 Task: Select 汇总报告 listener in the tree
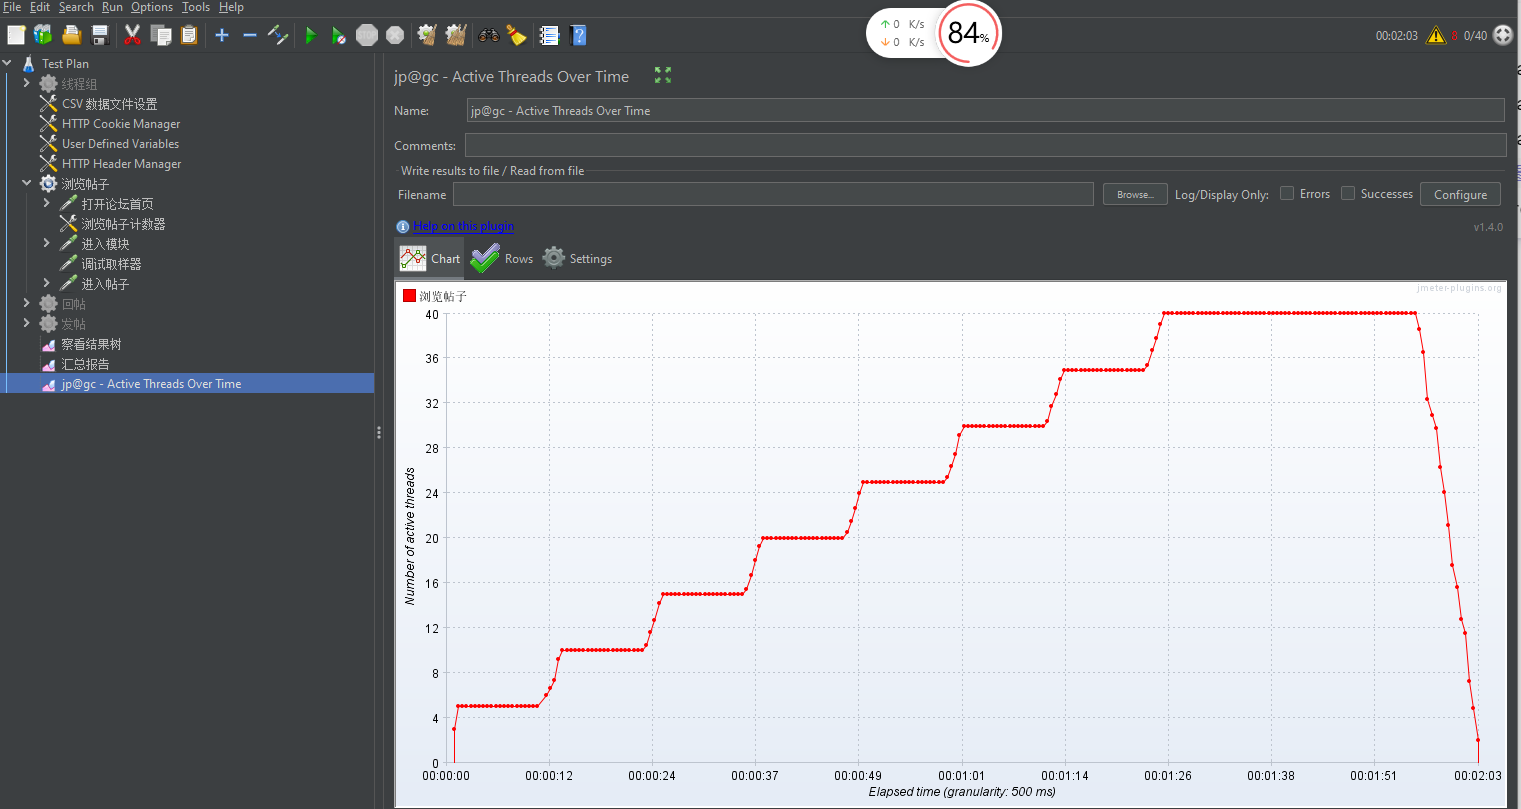pos(85,363)
